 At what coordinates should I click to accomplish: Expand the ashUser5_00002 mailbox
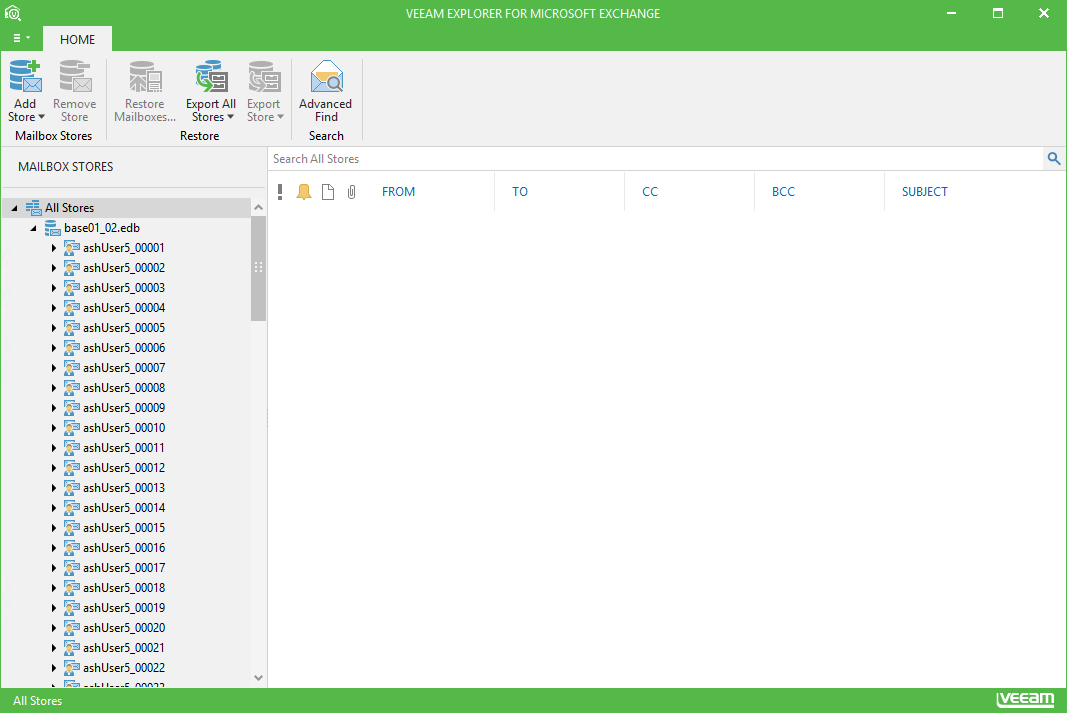coord(54,268)
